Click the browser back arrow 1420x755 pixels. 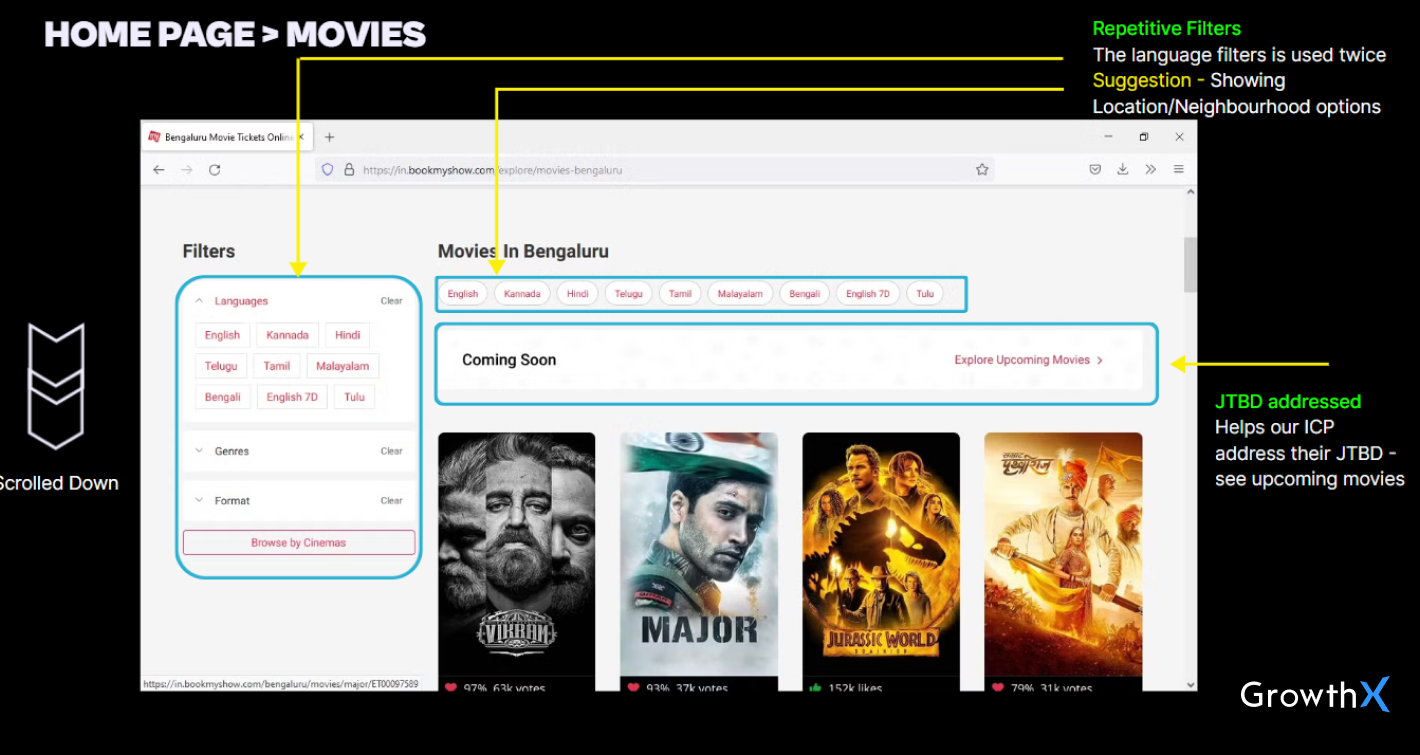click(x=159, y=170)
